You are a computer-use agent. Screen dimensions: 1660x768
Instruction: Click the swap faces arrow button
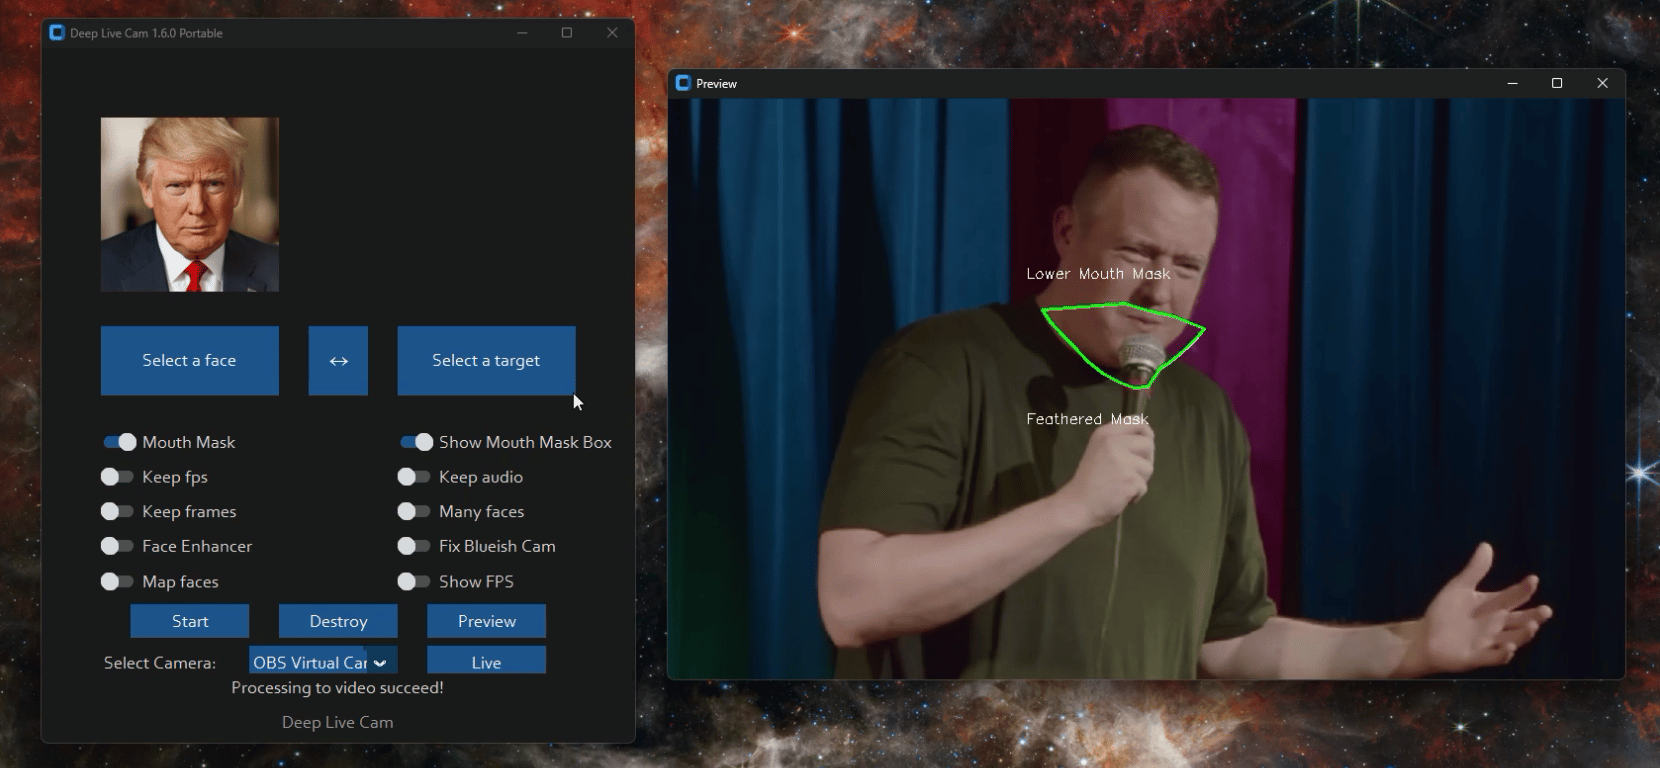(x=338, y=361)
